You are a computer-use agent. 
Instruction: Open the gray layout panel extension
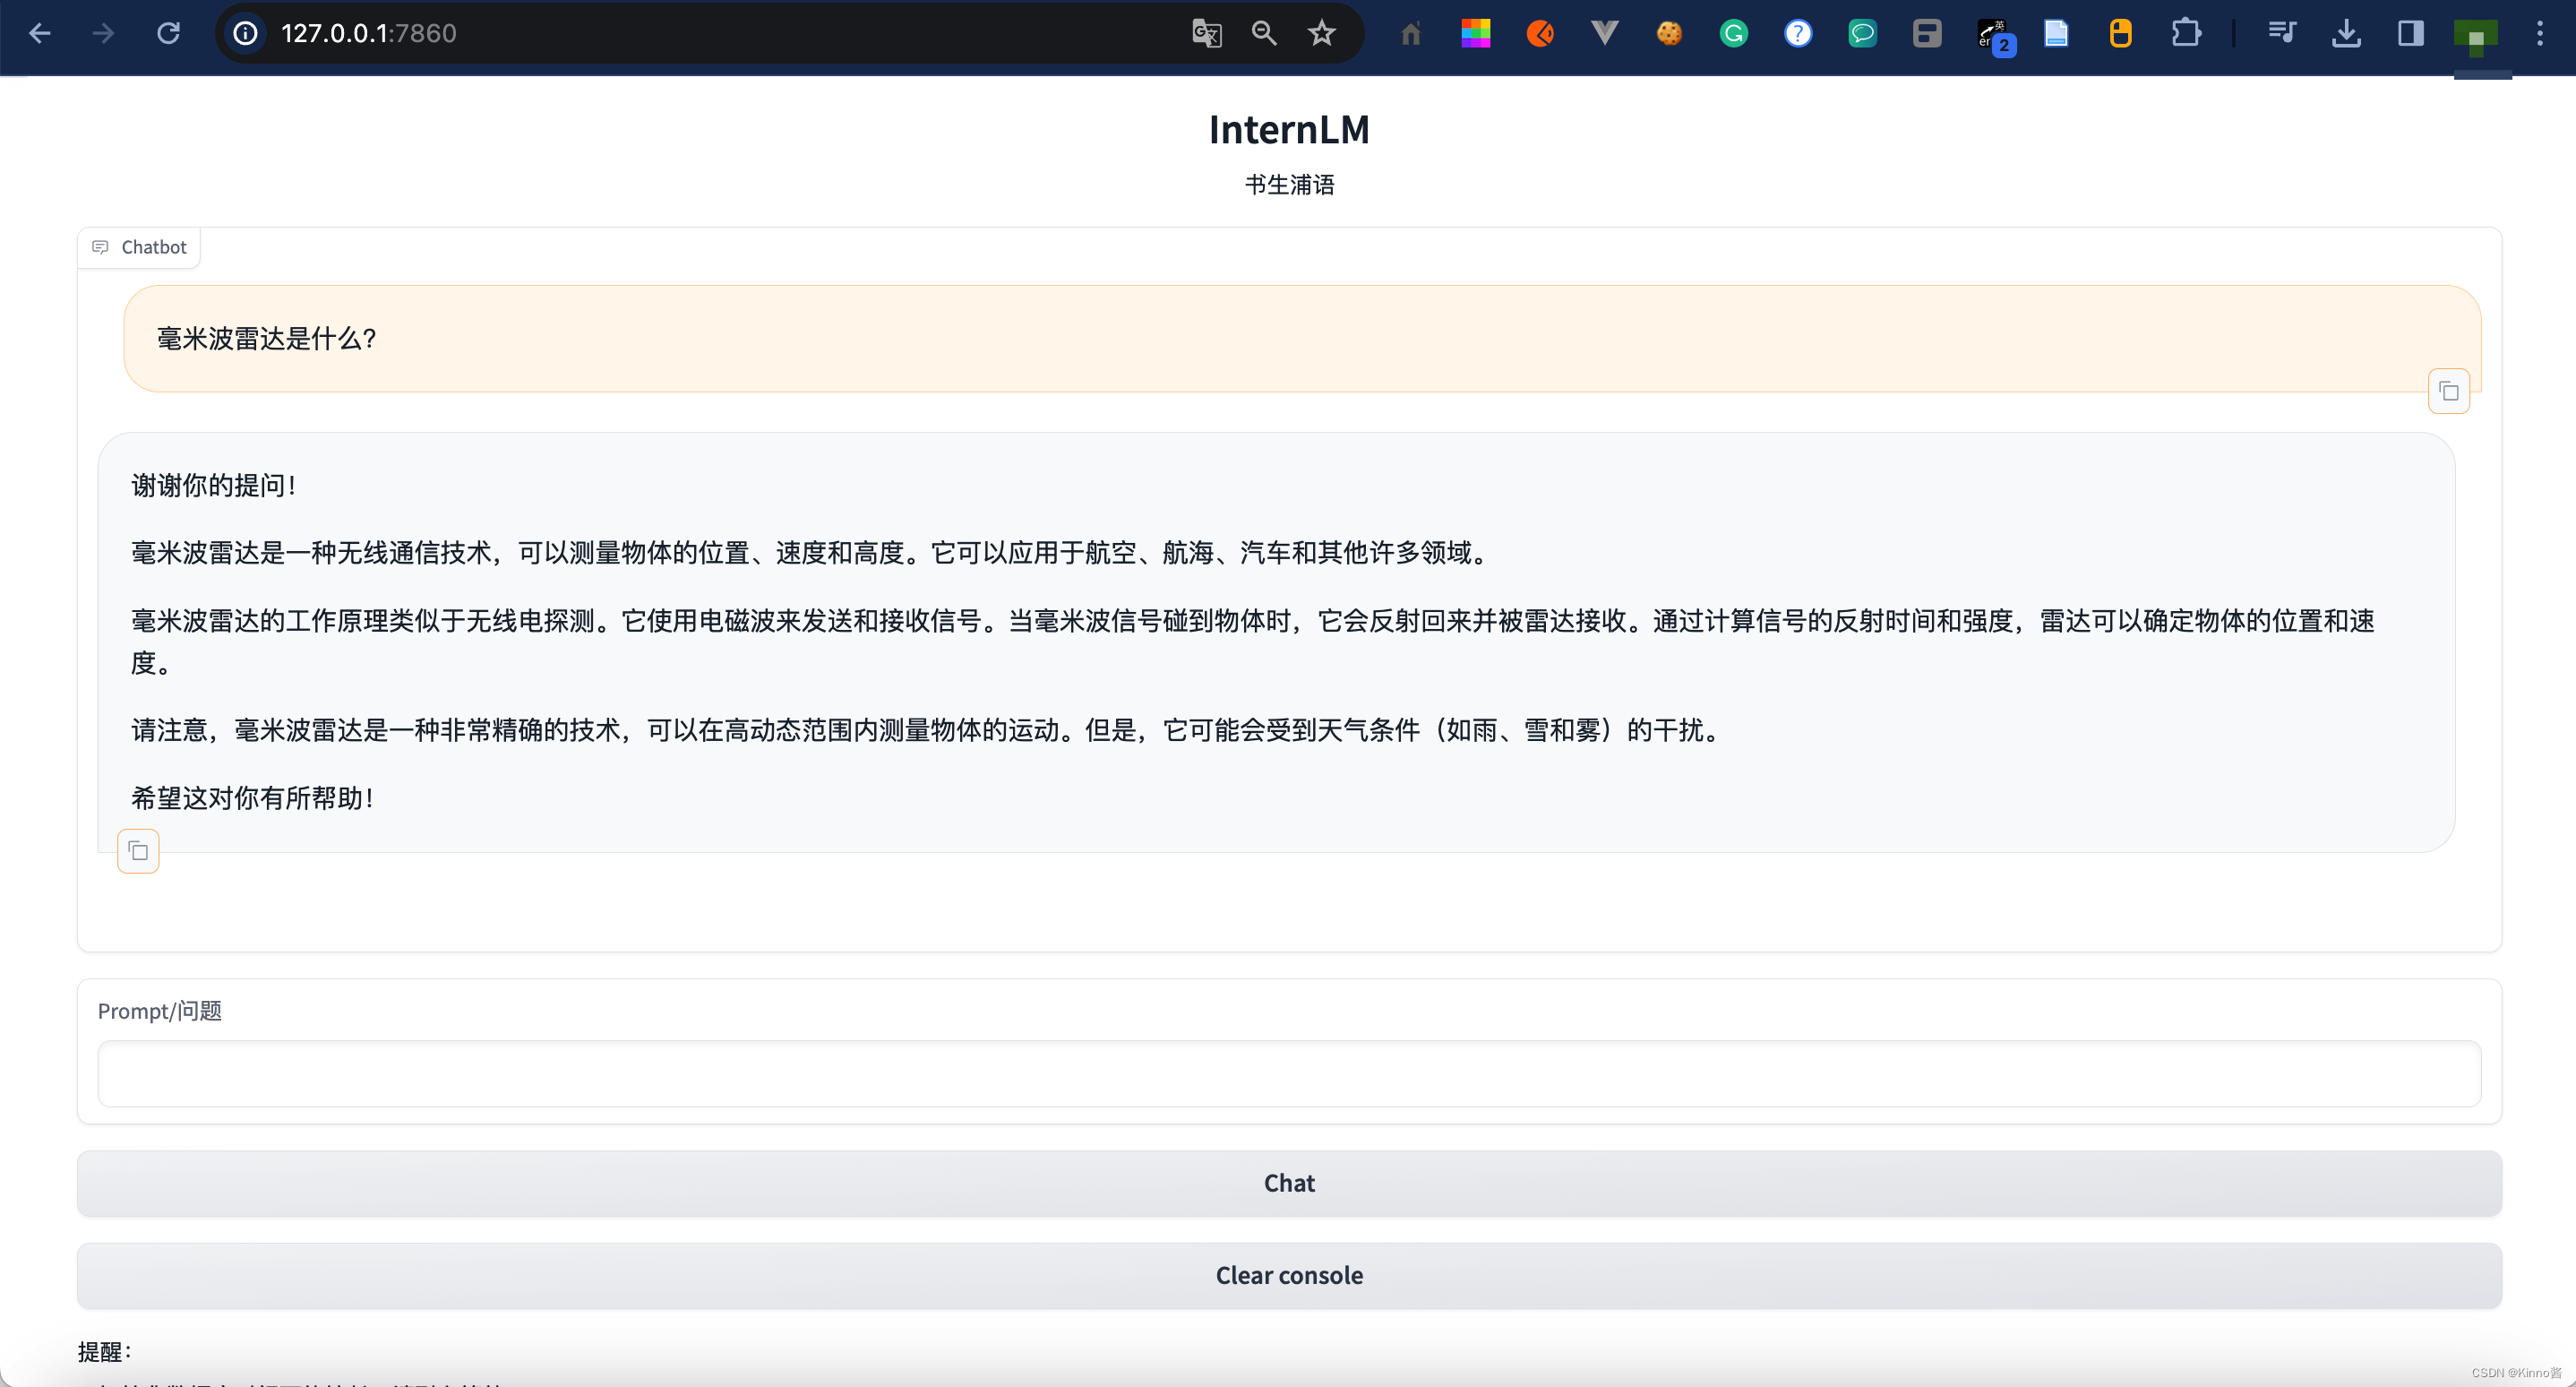click(1927, 34)
